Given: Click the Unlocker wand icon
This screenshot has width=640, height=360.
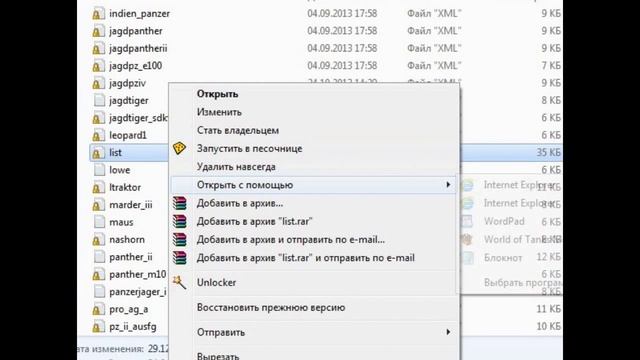Looking at the screenshot, I should (180, 282).
